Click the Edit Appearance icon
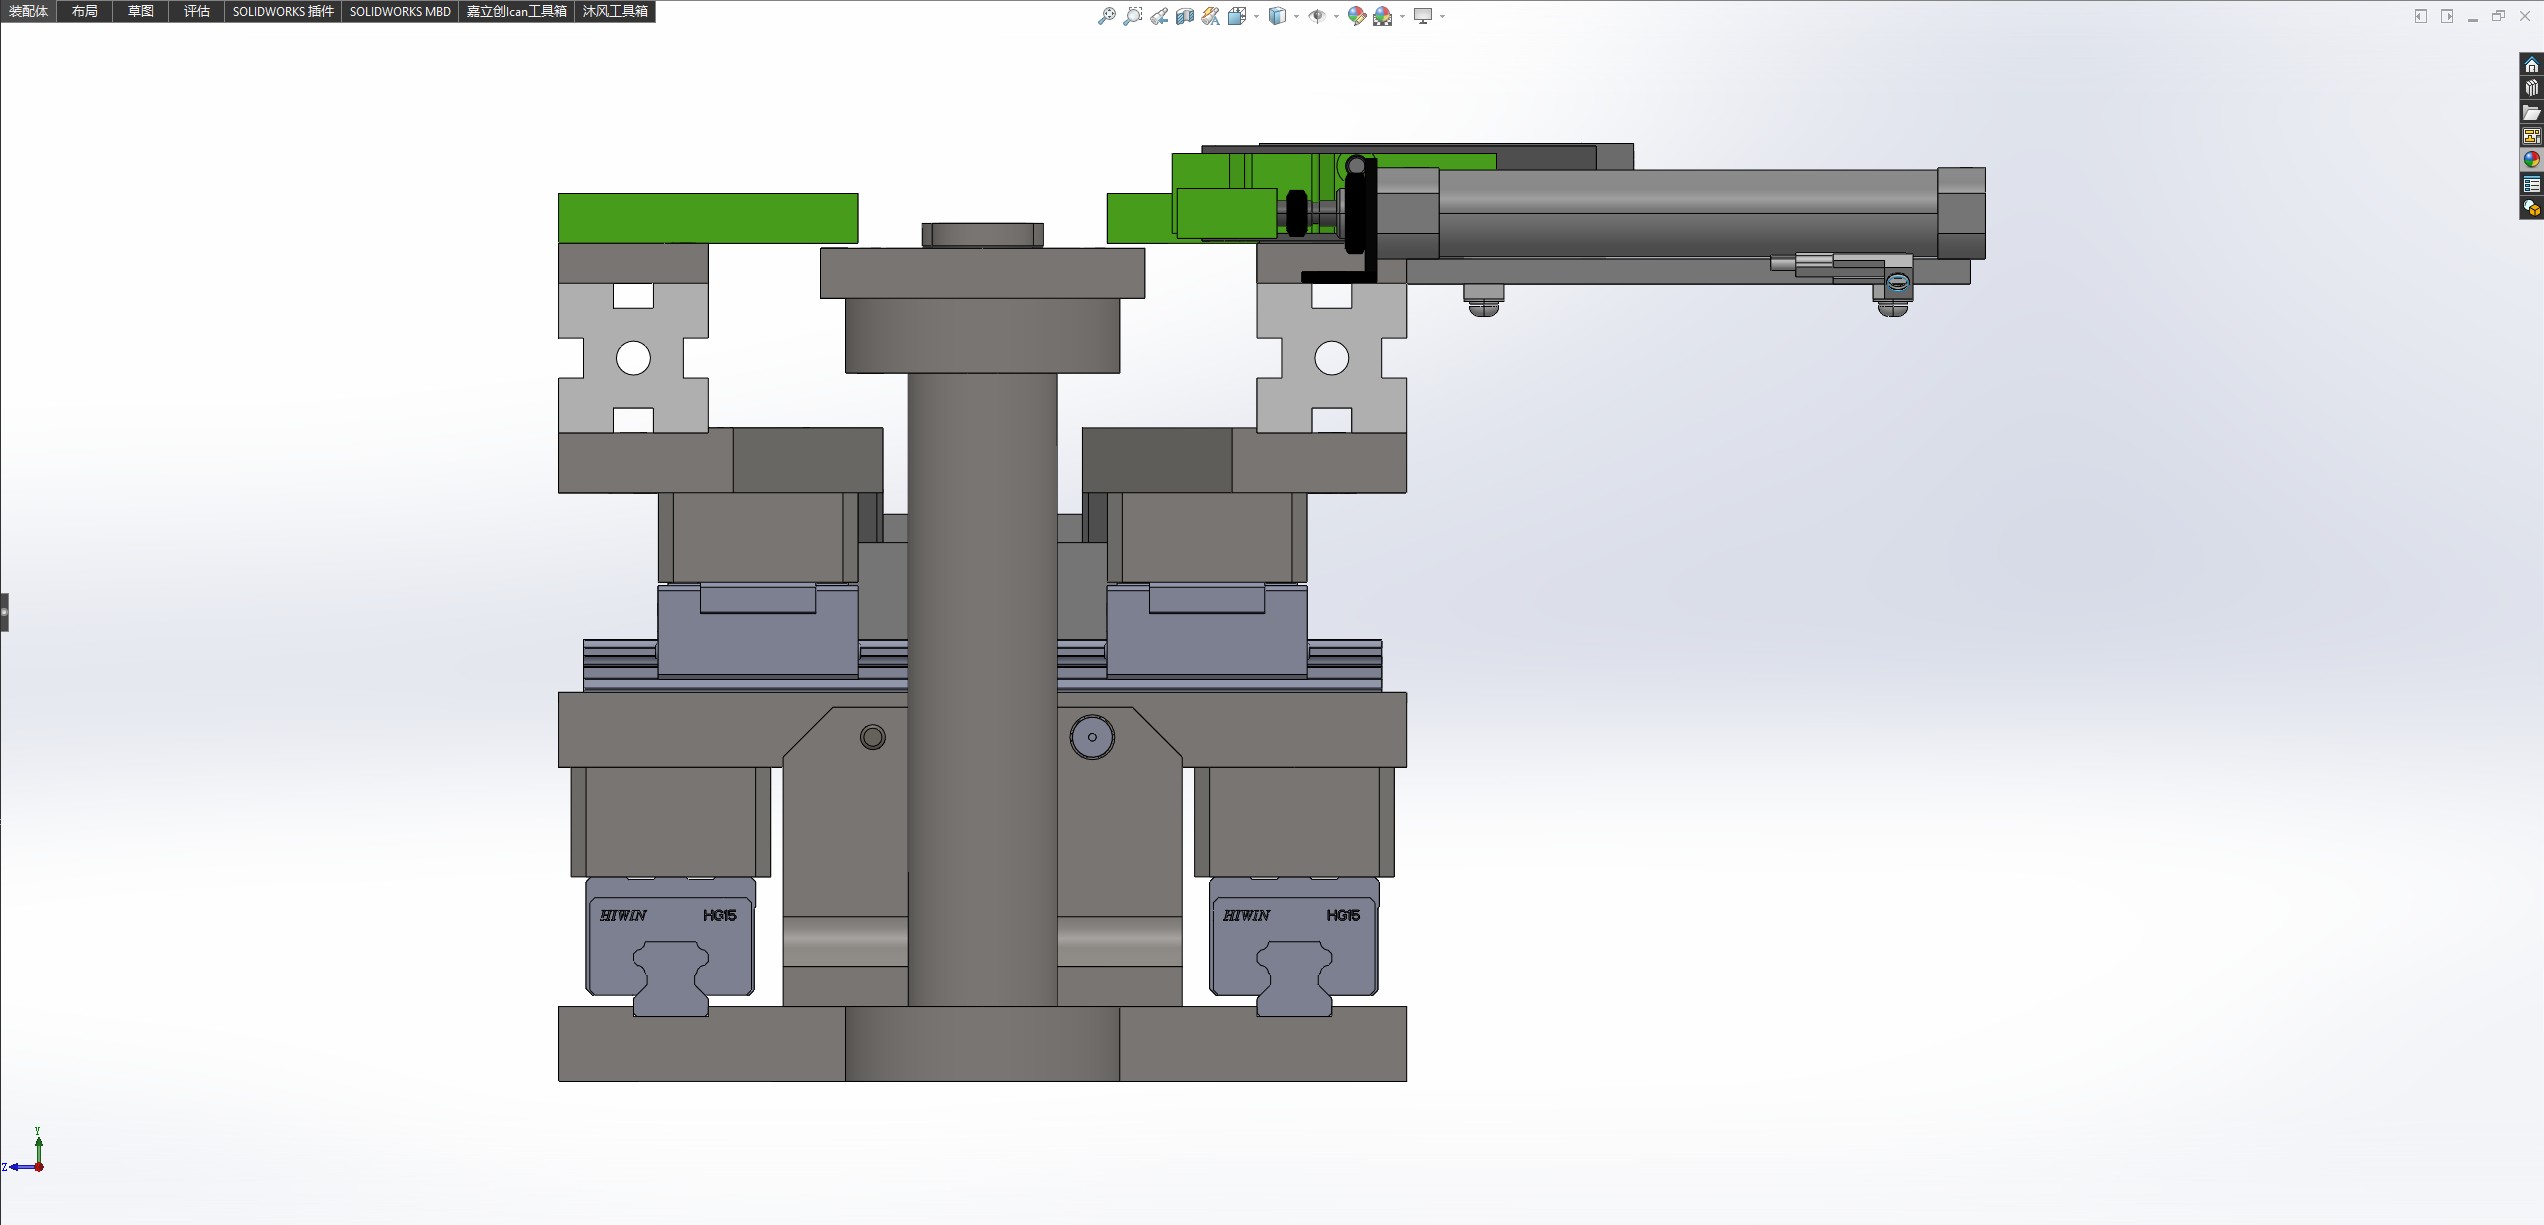 pos(1356,16)
